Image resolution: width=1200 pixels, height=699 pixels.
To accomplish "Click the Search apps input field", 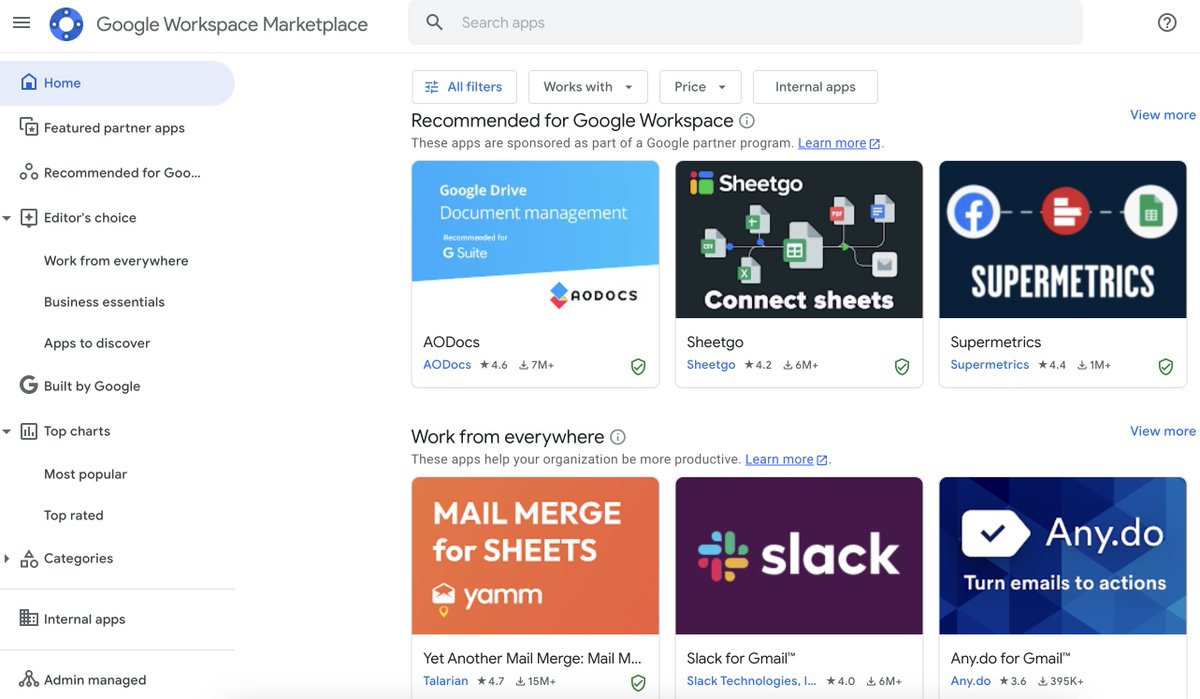I will click(x=745, y=22).
